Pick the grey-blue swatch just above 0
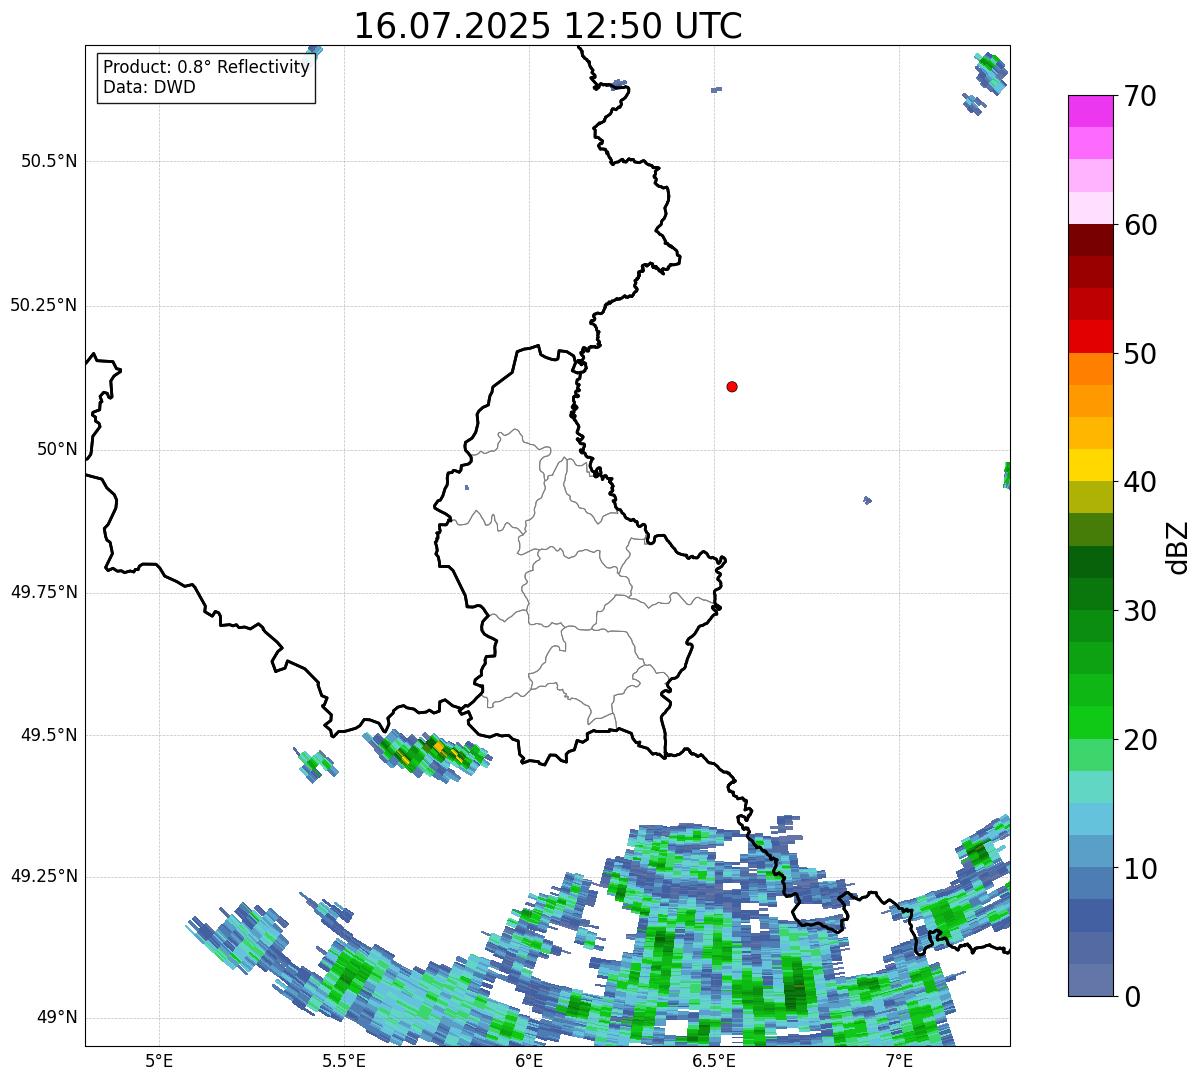 [x=1090, y=980]
